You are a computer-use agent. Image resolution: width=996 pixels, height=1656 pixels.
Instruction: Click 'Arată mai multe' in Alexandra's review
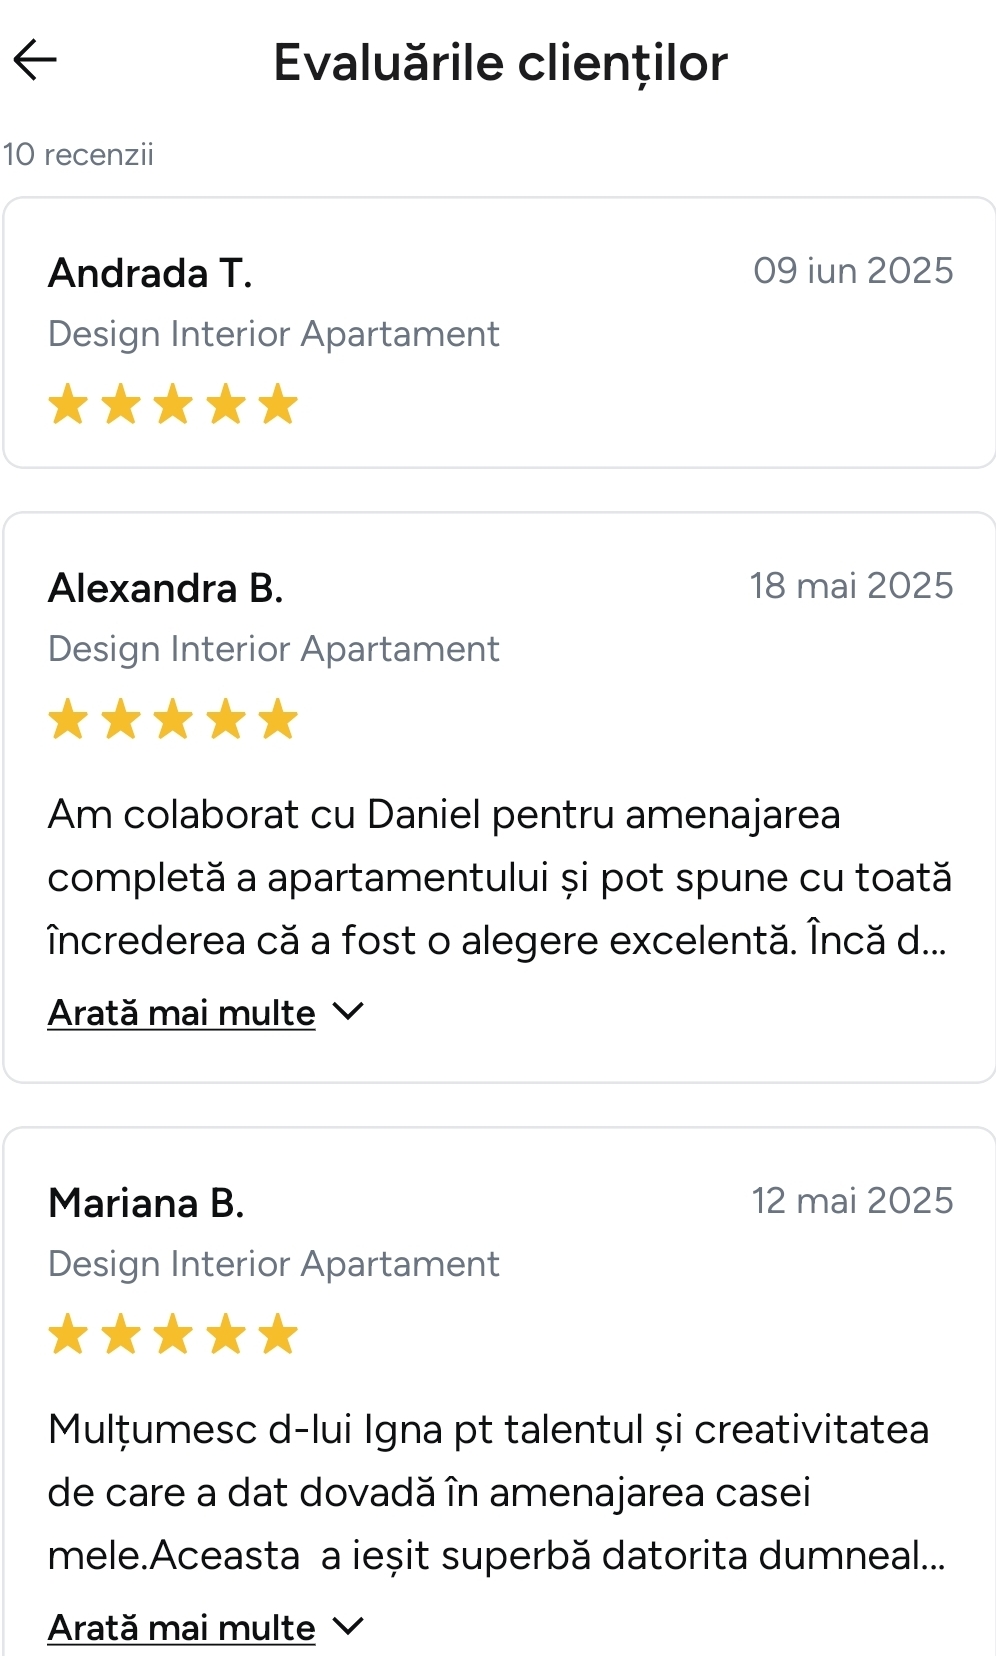click(x=181, y=1013)
